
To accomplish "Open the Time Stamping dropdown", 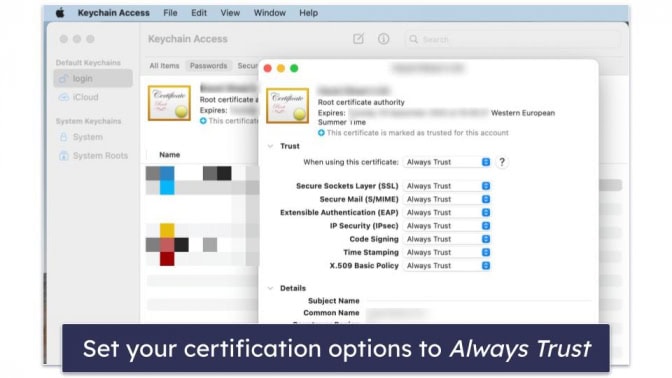I will [447, 252].
